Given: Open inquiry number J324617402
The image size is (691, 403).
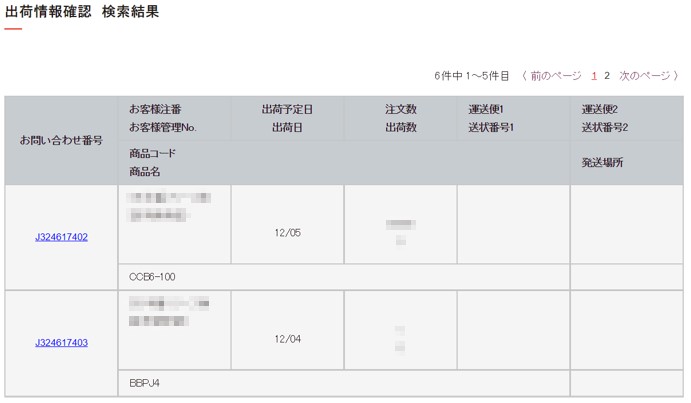Looking at the screenshot, I should click(61, 237).
